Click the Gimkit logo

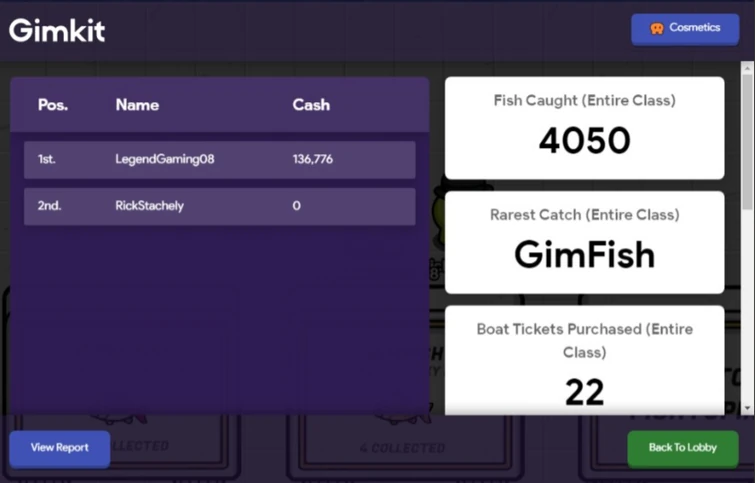[57, 30]
